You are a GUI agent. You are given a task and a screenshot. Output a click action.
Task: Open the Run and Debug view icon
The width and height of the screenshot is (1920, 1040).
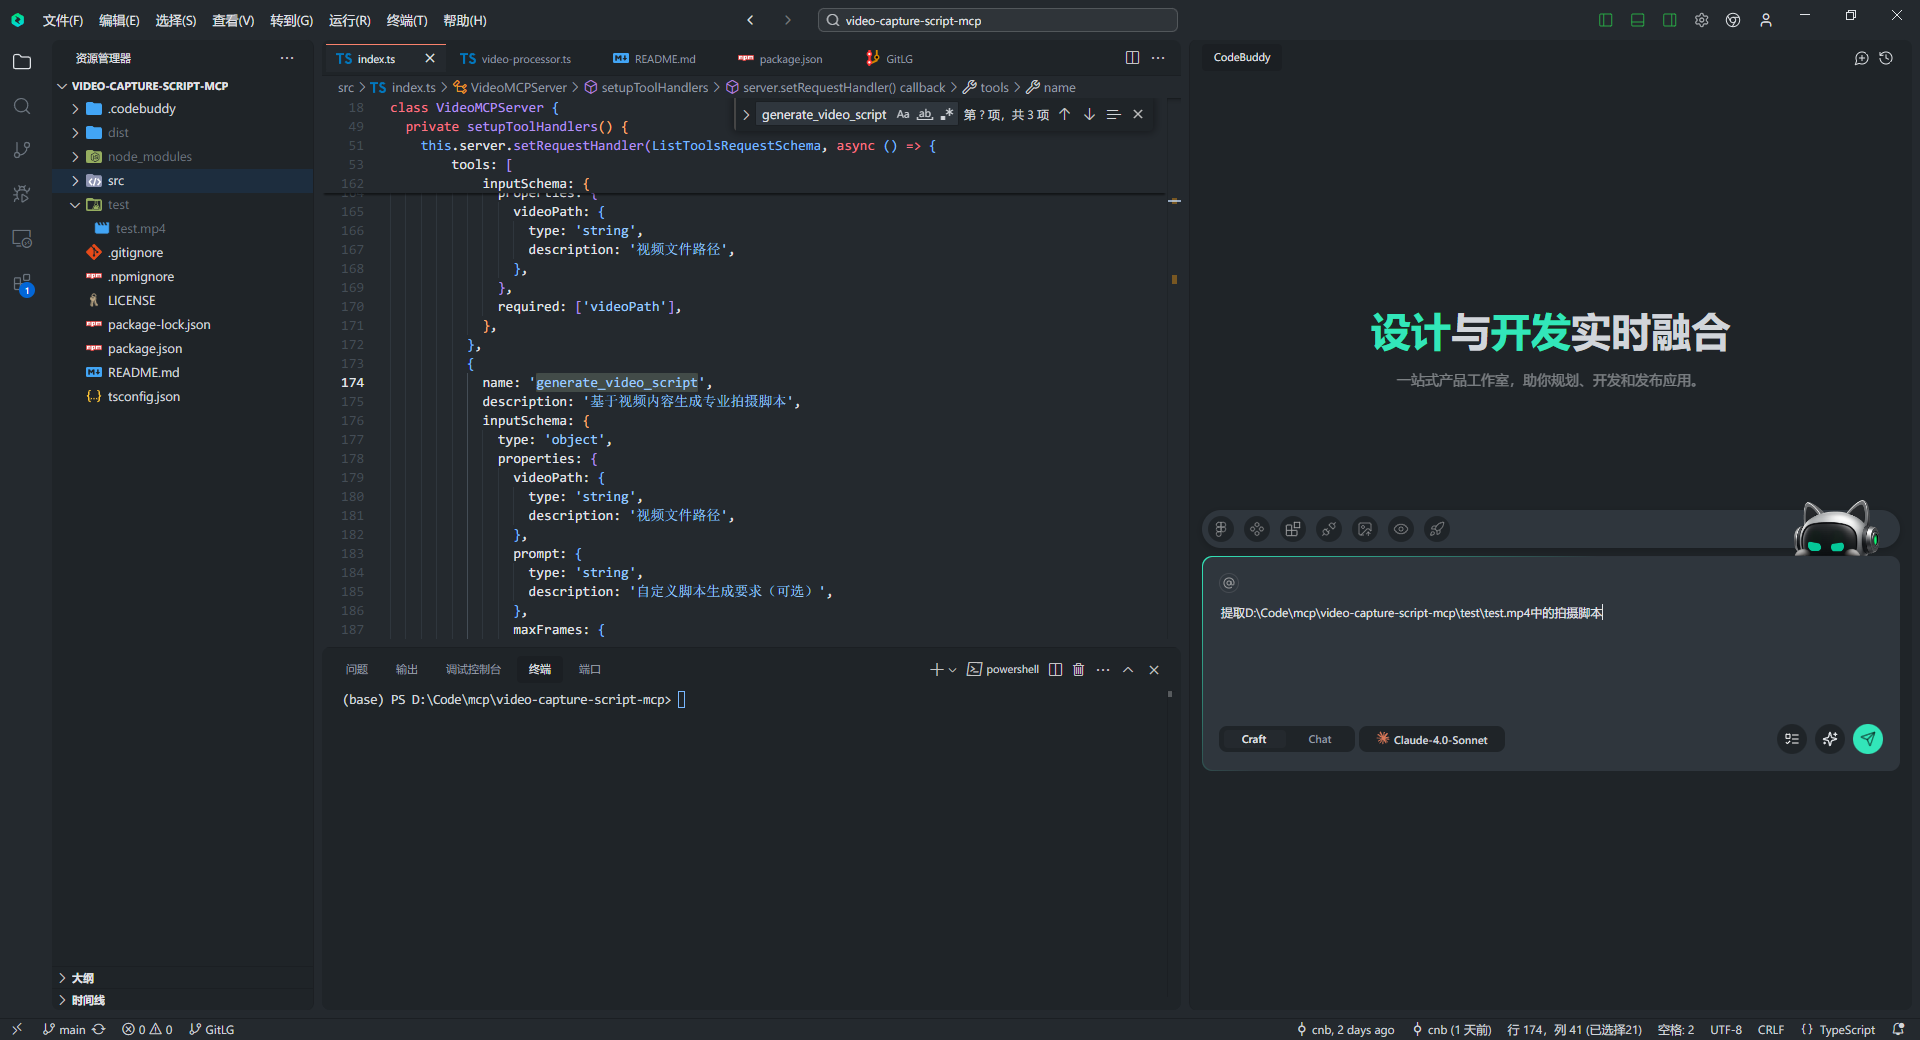(22, 194)
